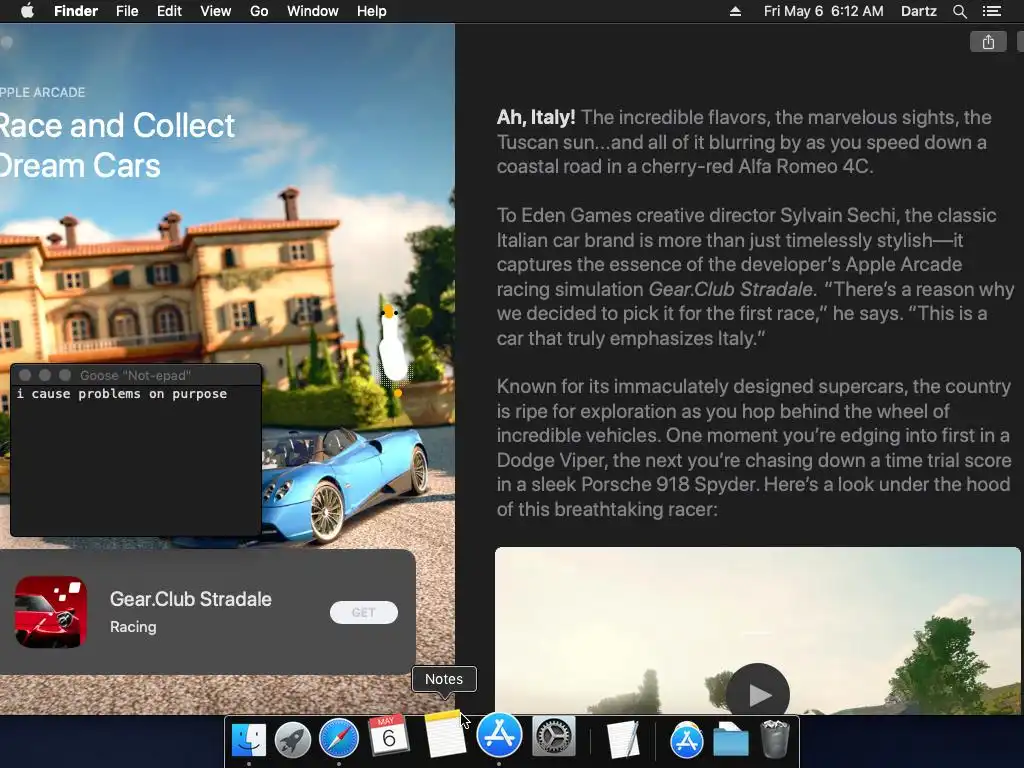
Task: Click "i cause problems on purpose" text
Action: pos(122,394)
